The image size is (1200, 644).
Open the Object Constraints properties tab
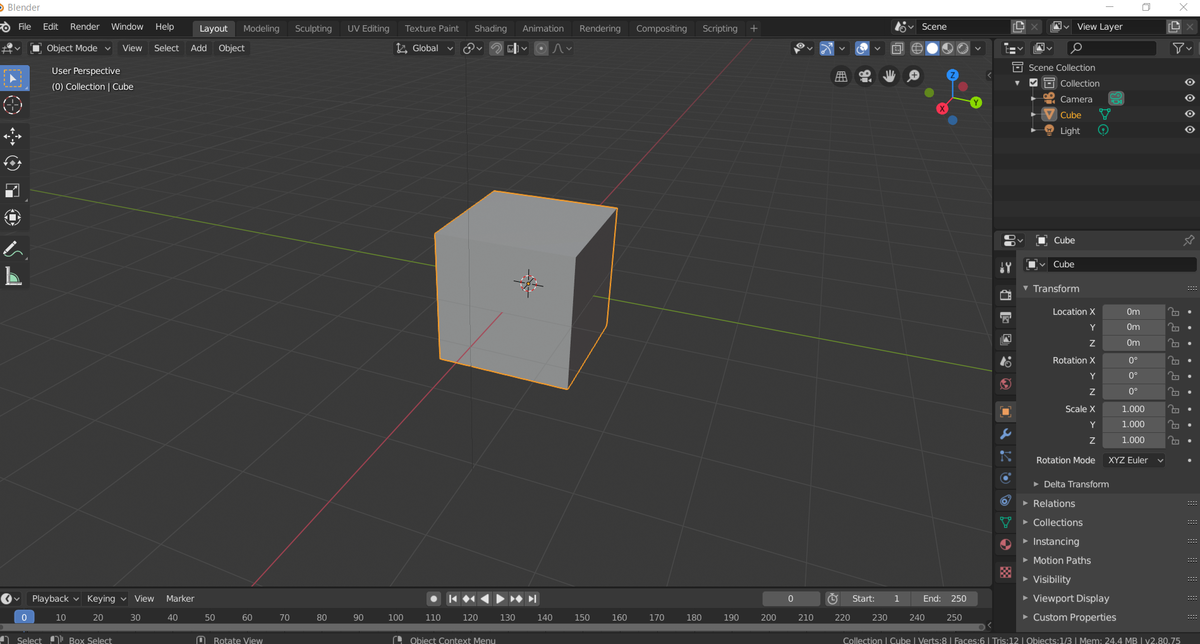pyautogui.click(x=1006, y=500)
